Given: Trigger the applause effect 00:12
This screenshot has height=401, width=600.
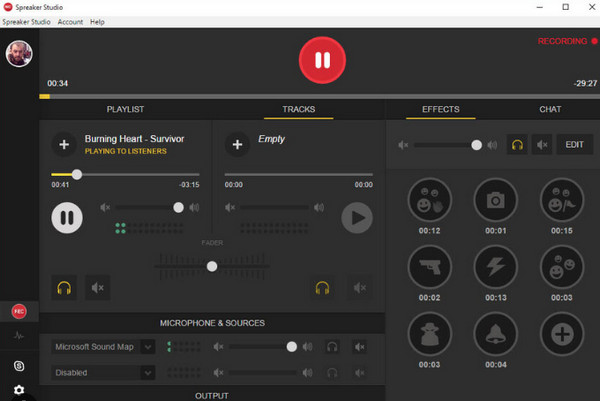Looking at the screenshot, I should pyautogui.click(x=429, y=200).
